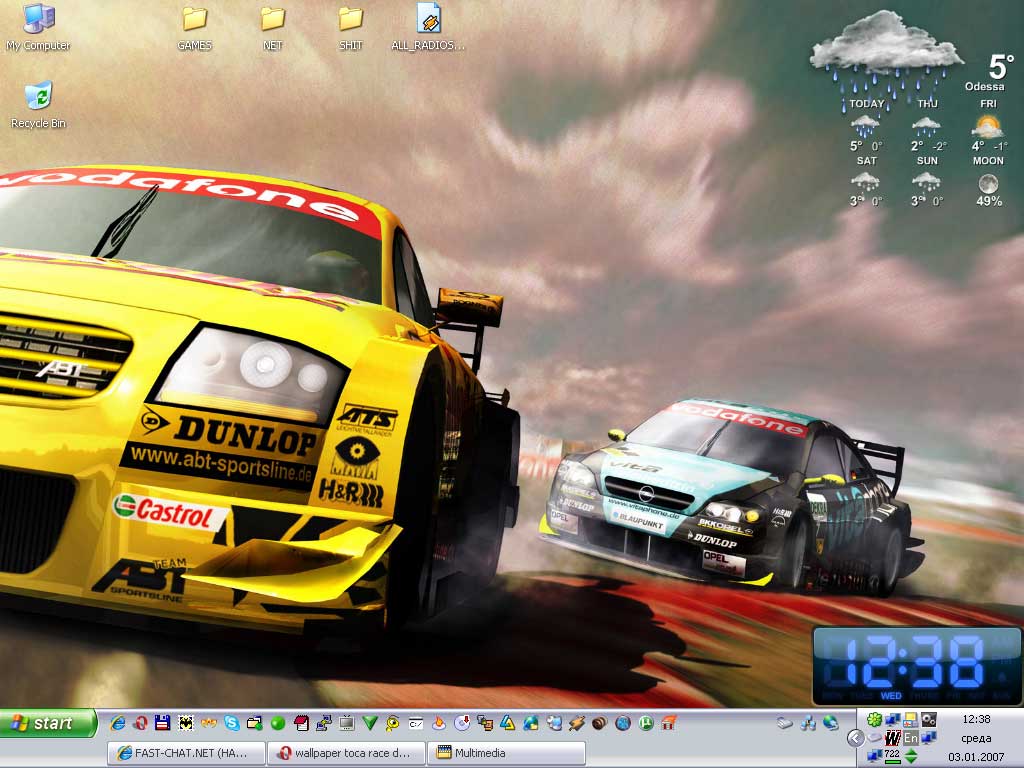
Task: Click the flame disc-burning Quick Launch icon
Action: click(x=439, y=723)
